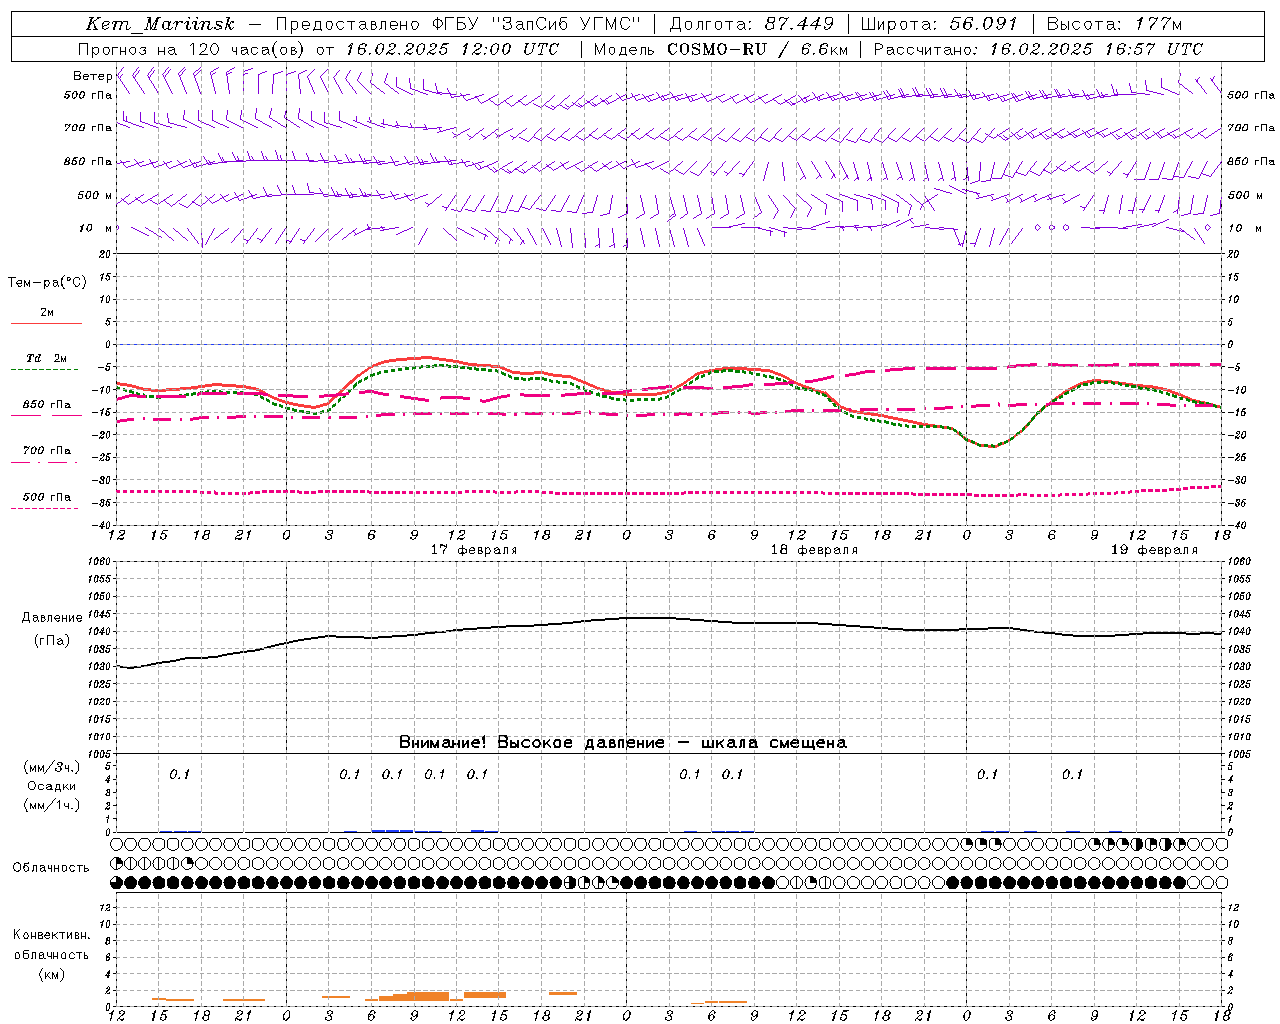Click the 850 гПа temperature legend entry

(46, 405)
